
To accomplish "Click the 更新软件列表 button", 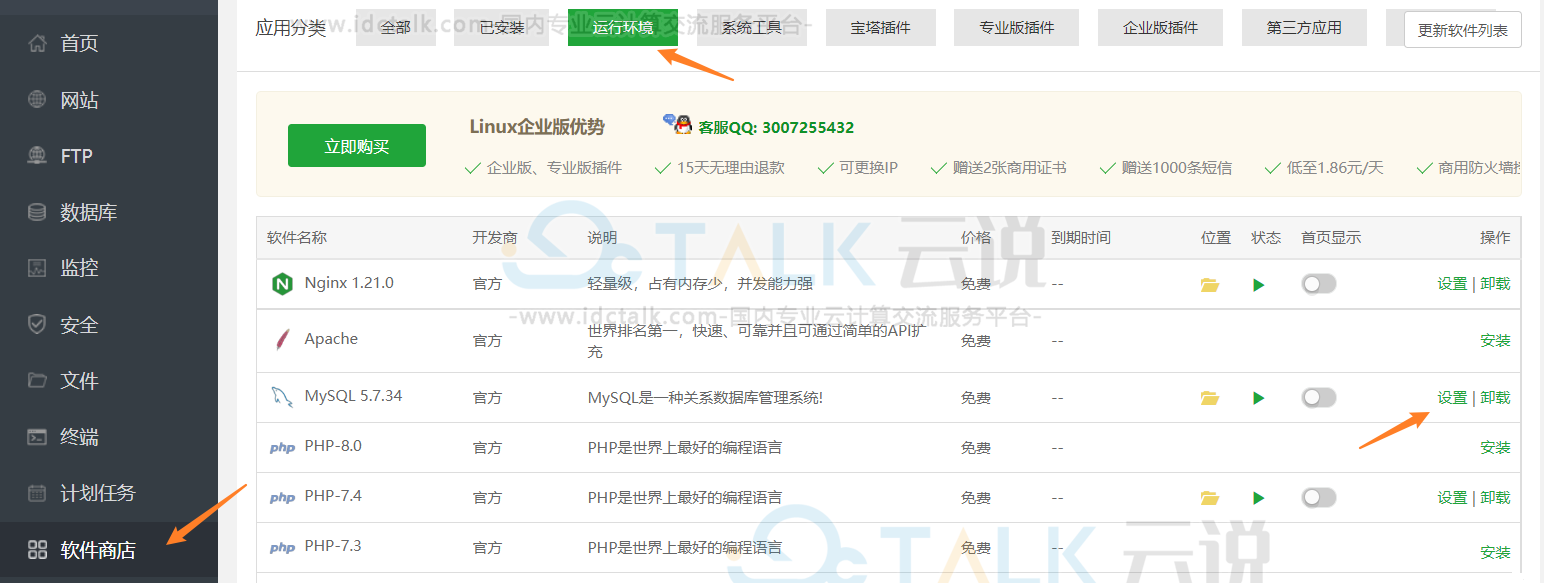I will (x=1463, y=30).
